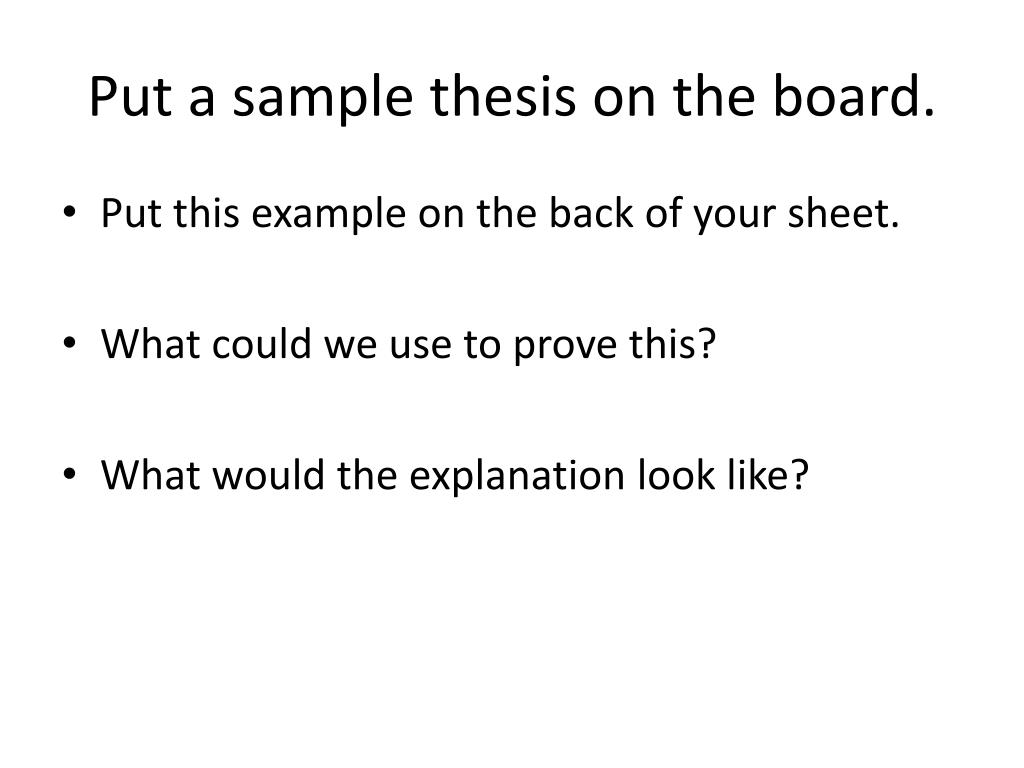Click the line 'Put this example on the back'
This screenshot has height=768, width=1024.
pyautogui.click(x=500, y=214)
